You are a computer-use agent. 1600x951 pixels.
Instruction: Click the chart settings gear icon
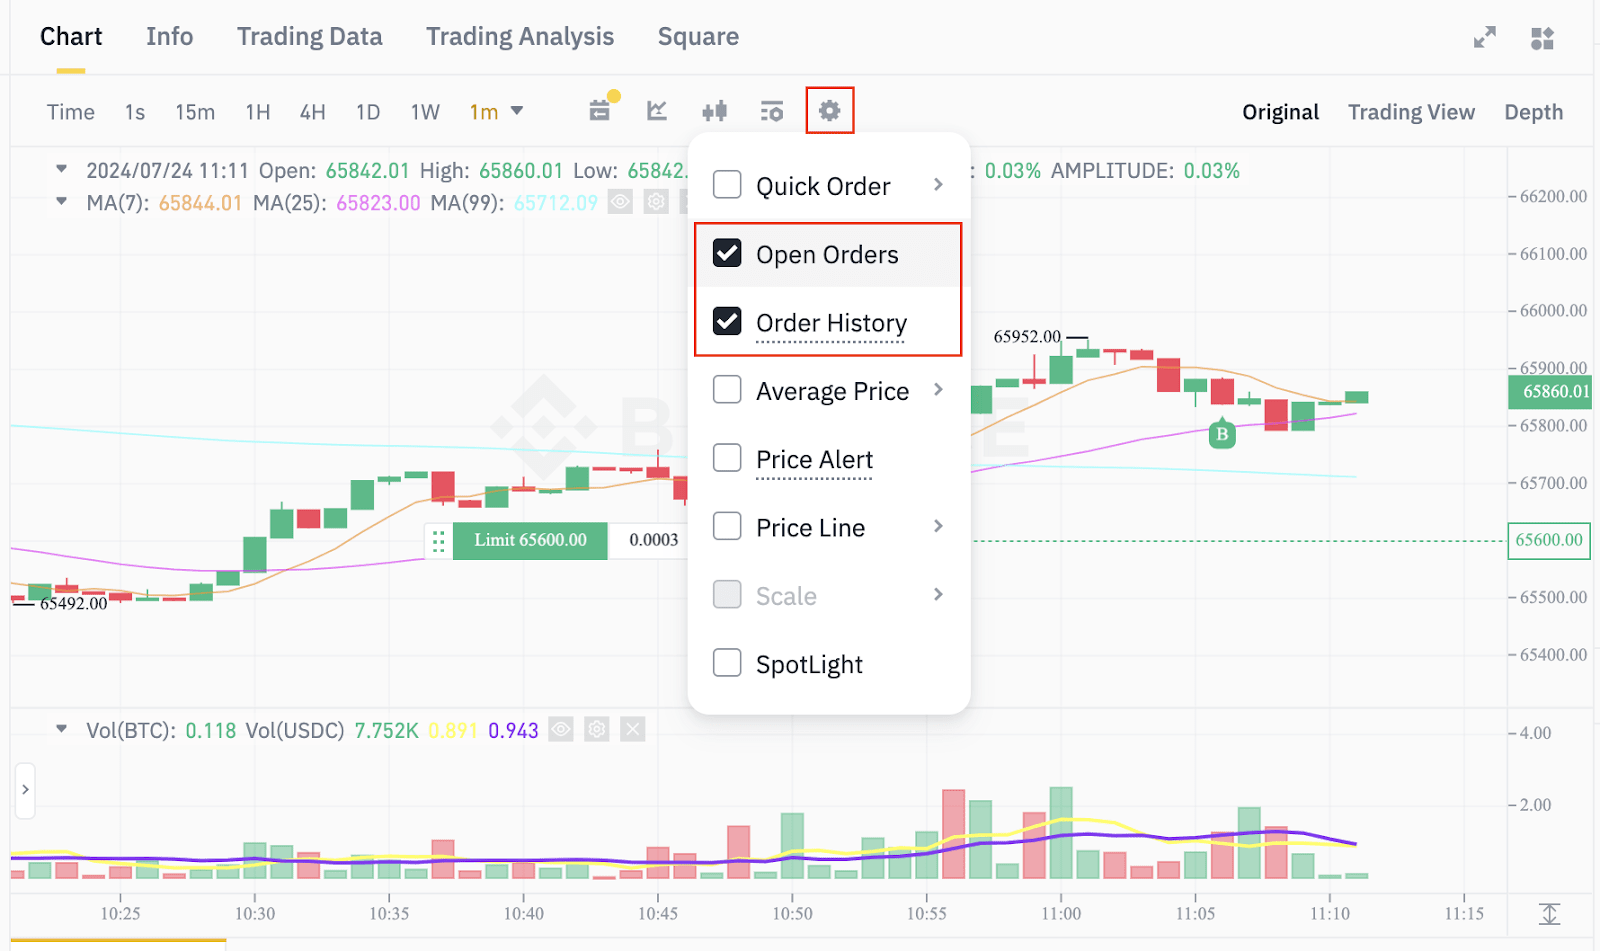[829, 110]
